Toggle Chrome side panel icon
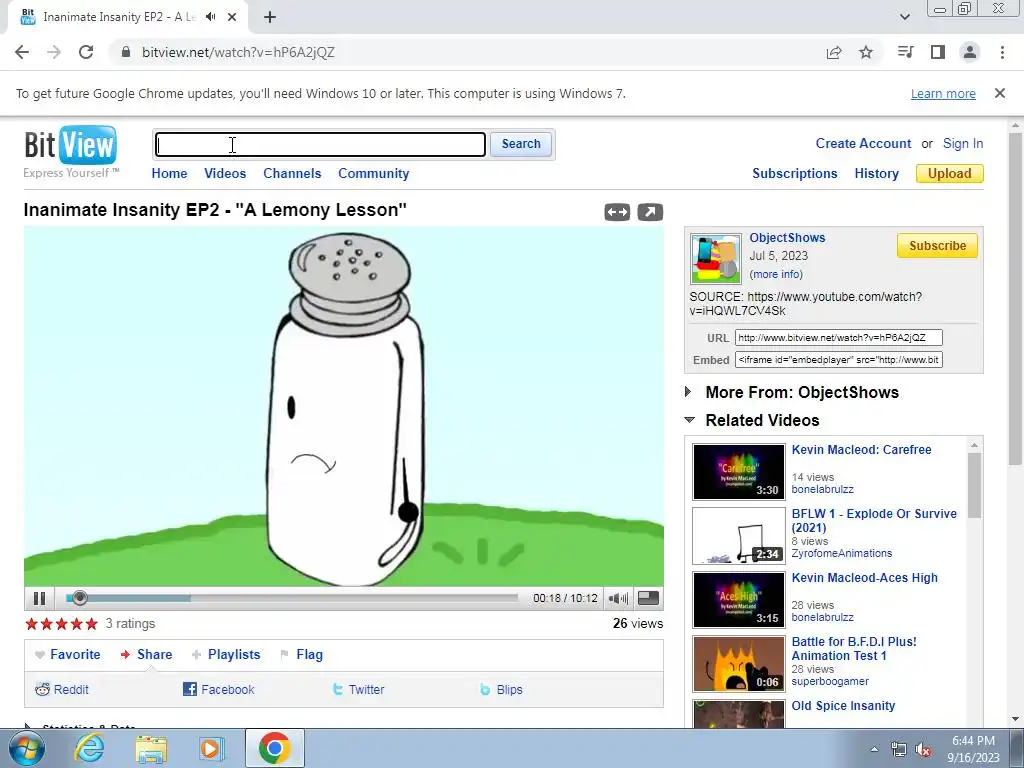This screenshot has height=768, width=1024. pos(938,52)
